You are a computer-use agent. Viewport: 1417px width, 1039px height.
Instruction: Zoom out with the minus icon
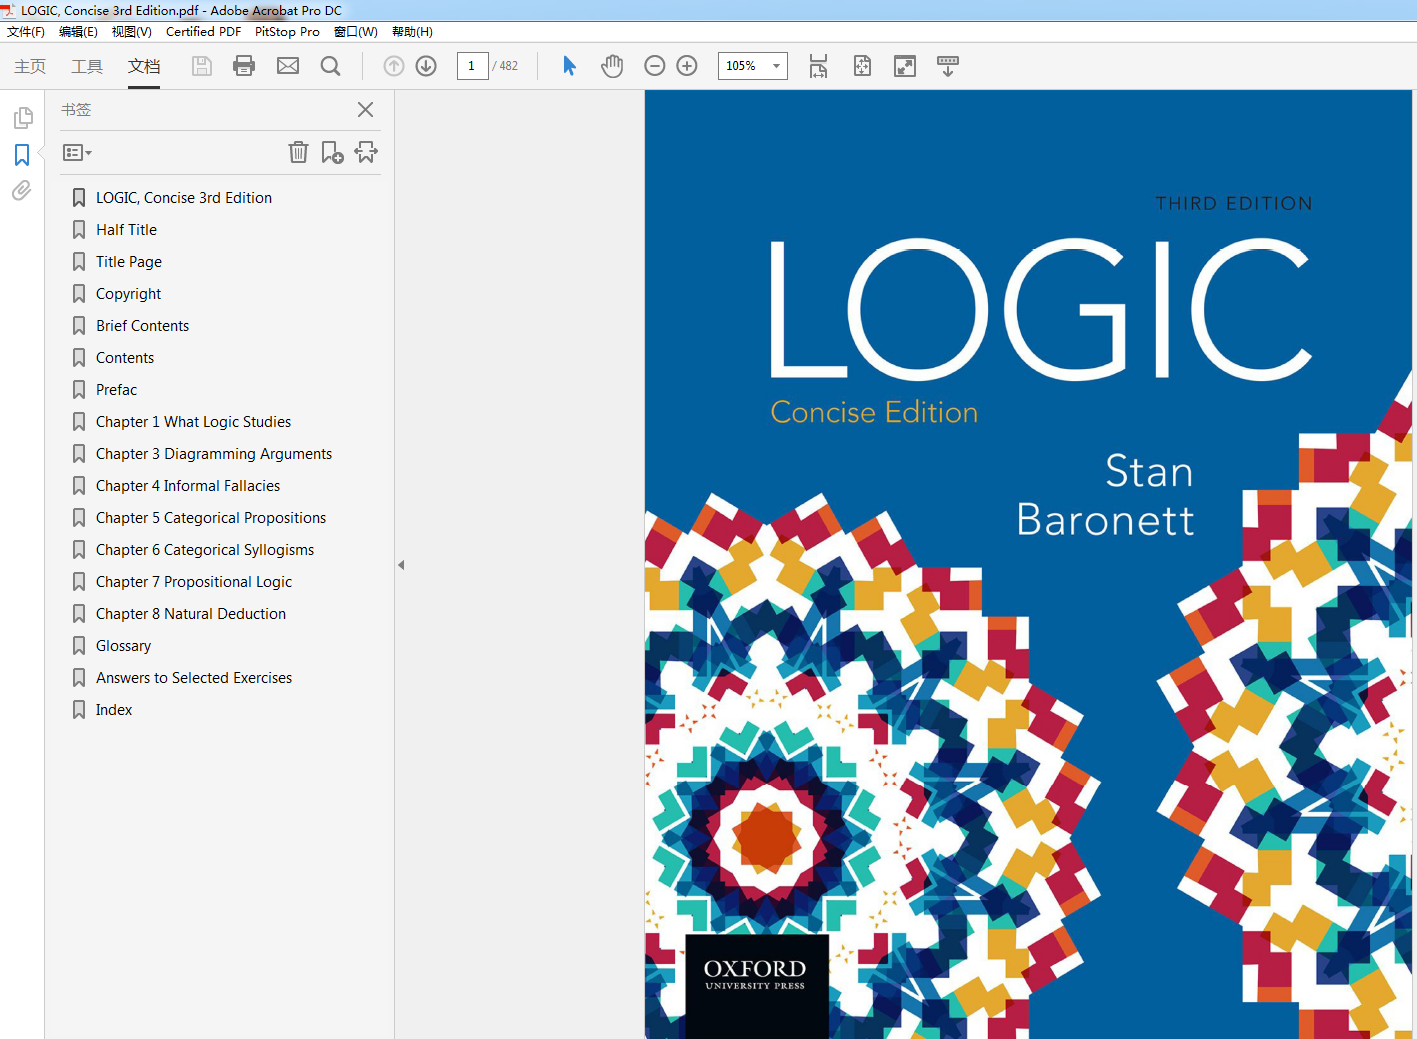click(x=655, y=66)
